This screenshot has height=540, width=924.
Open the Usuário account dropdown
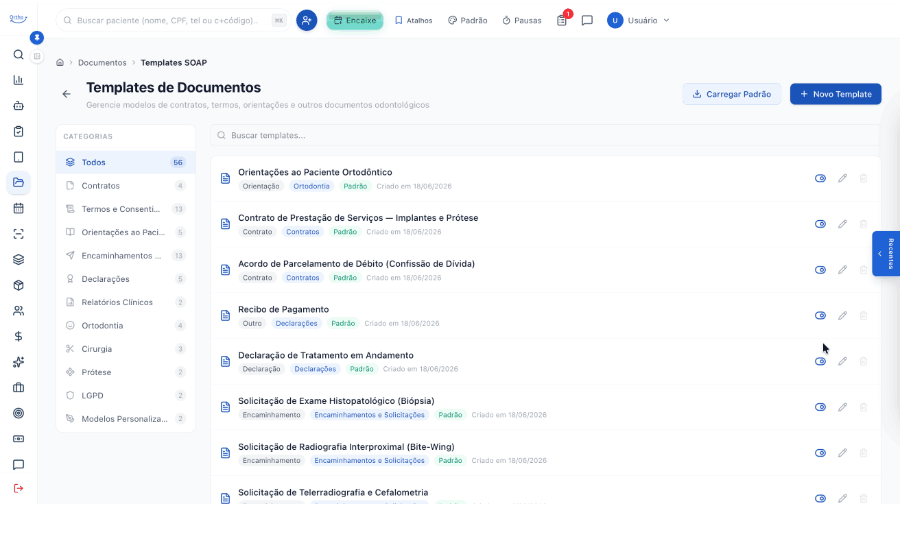[x=639, y=20]
